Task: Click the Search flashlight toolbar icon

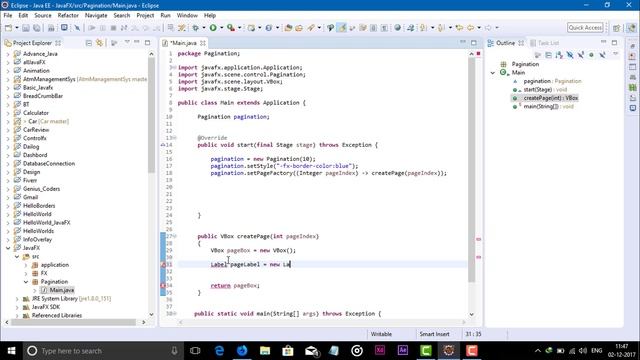Action: (x=311, y=28)
